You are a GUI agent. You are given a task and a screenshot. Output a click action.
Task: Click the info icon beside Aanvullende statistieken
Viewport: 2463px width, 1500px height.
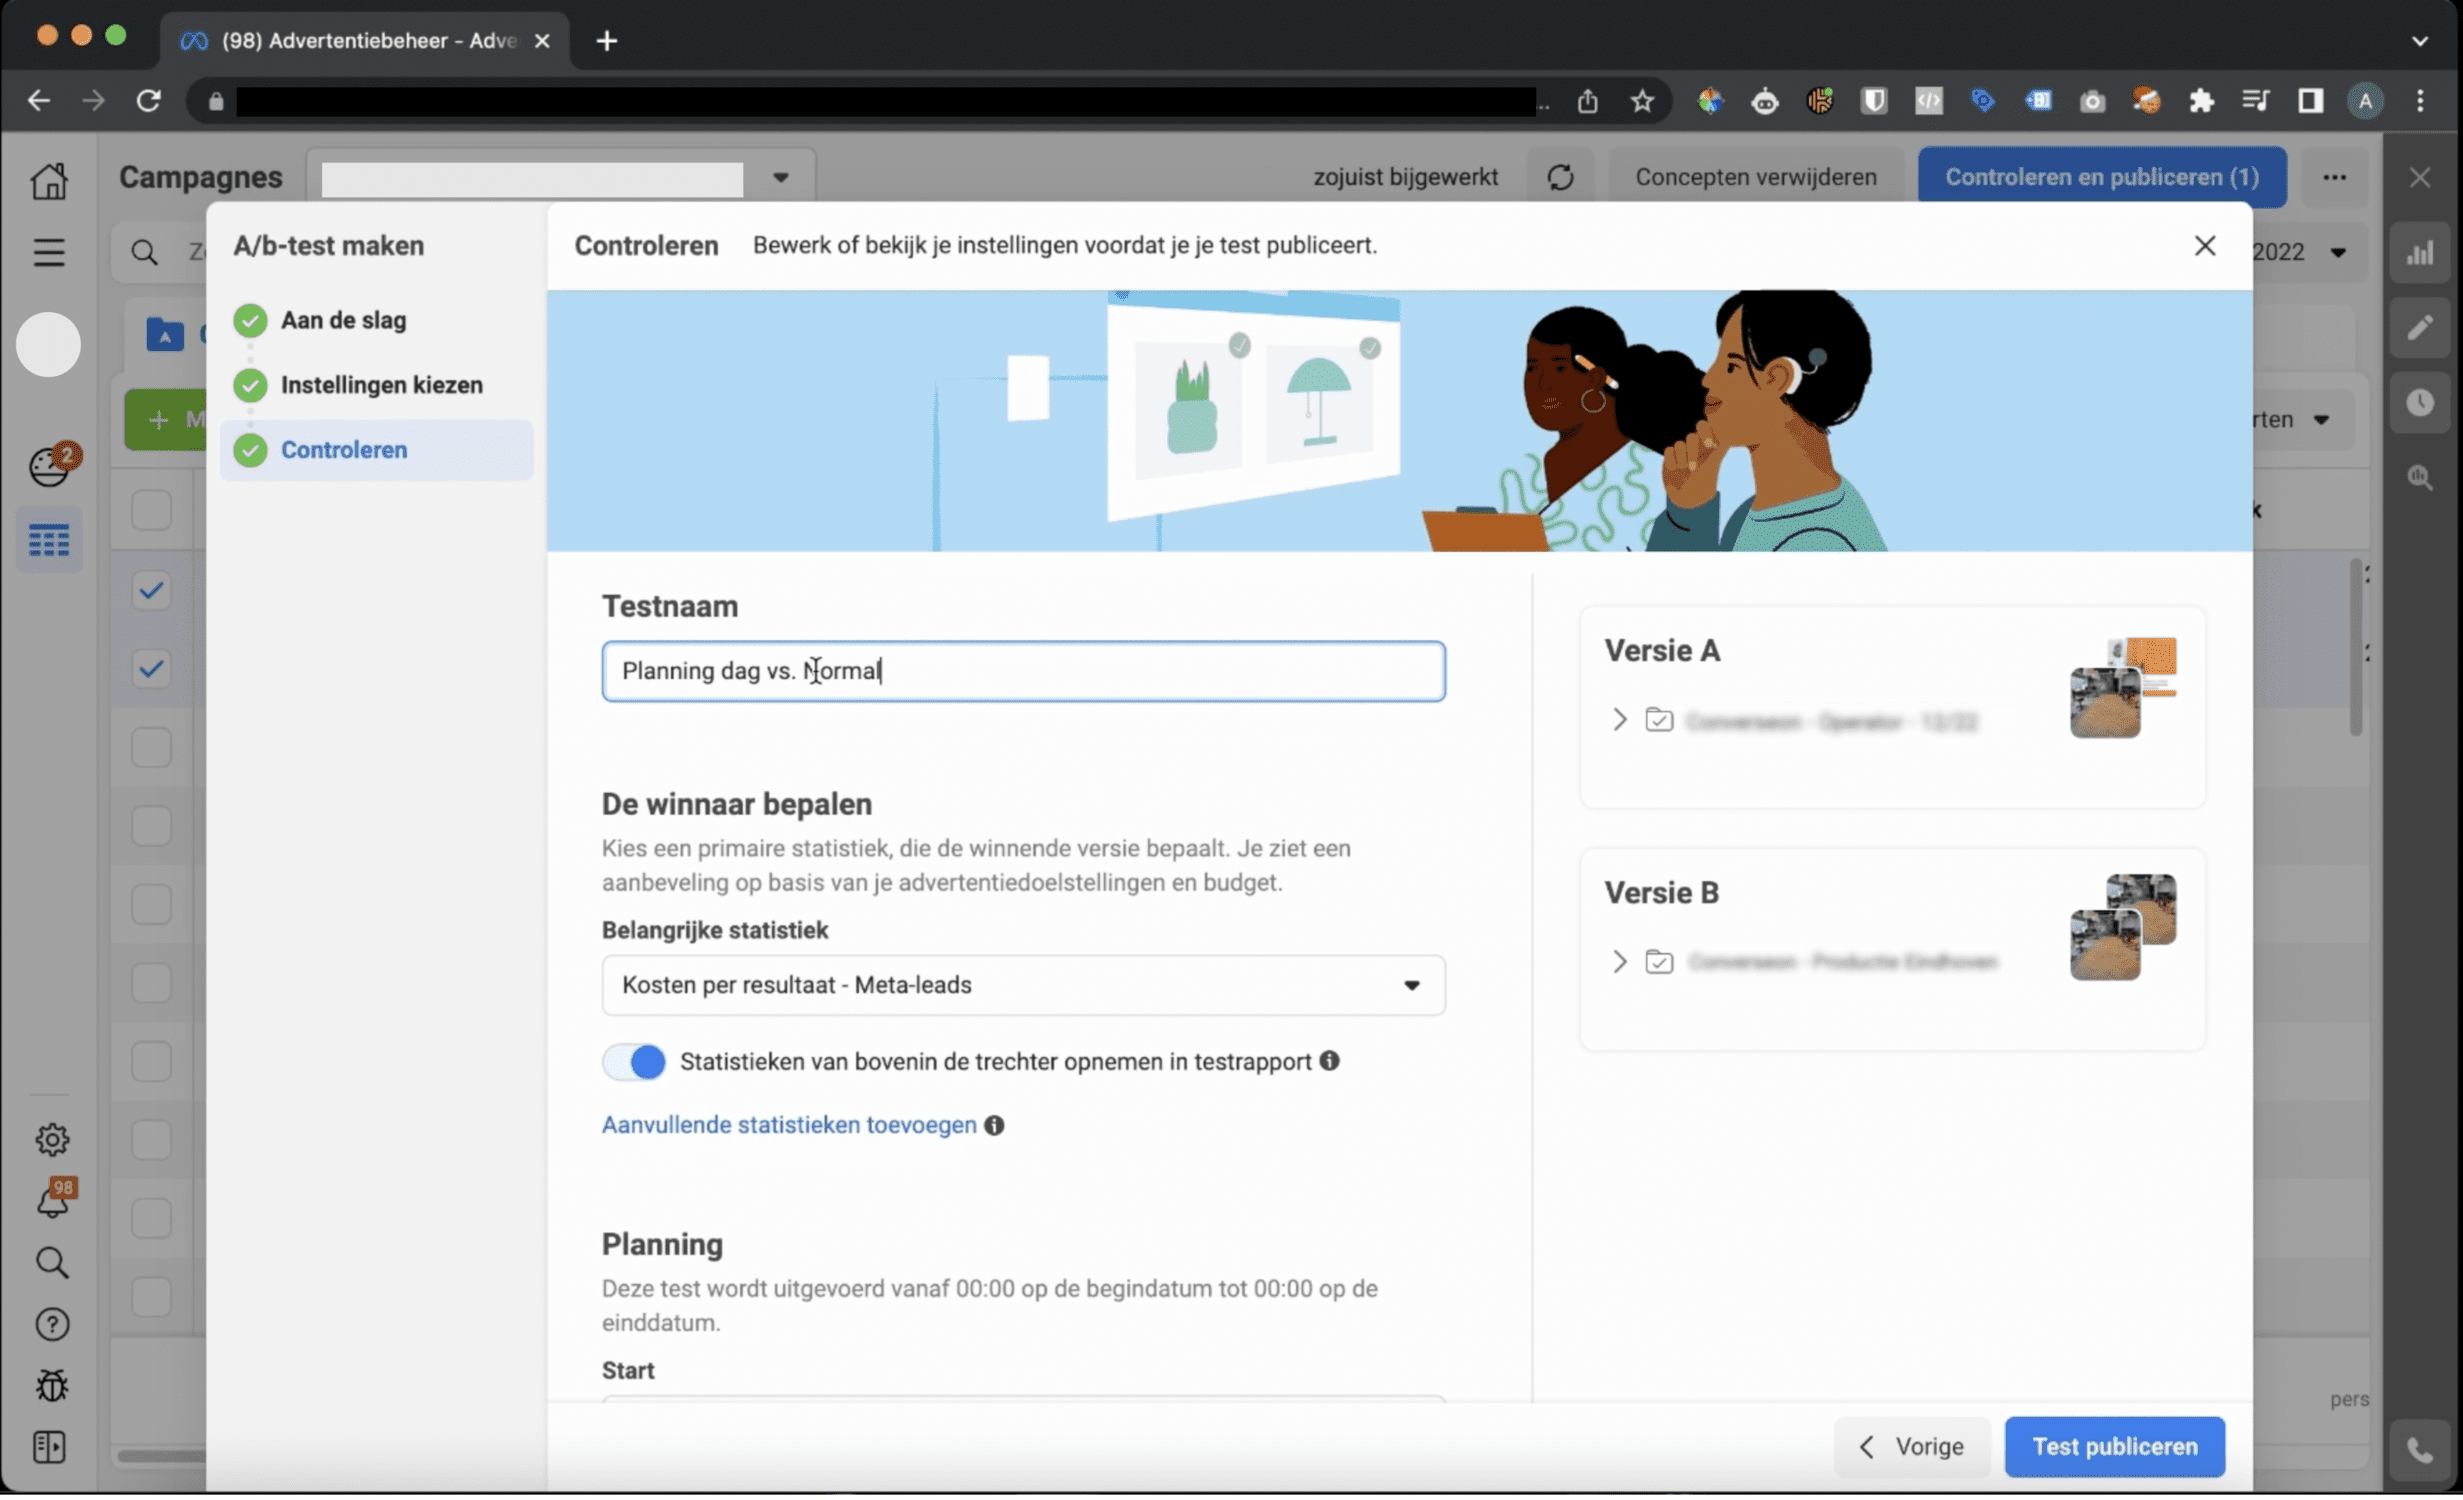(x=994, y=1126)
